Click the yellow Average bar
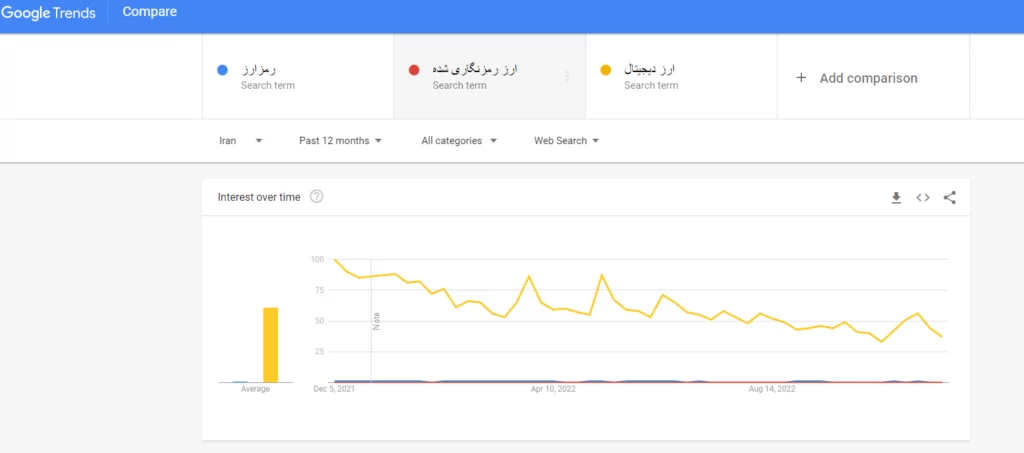This screenshot has height=453, width=1024. (x=270, y=344)
